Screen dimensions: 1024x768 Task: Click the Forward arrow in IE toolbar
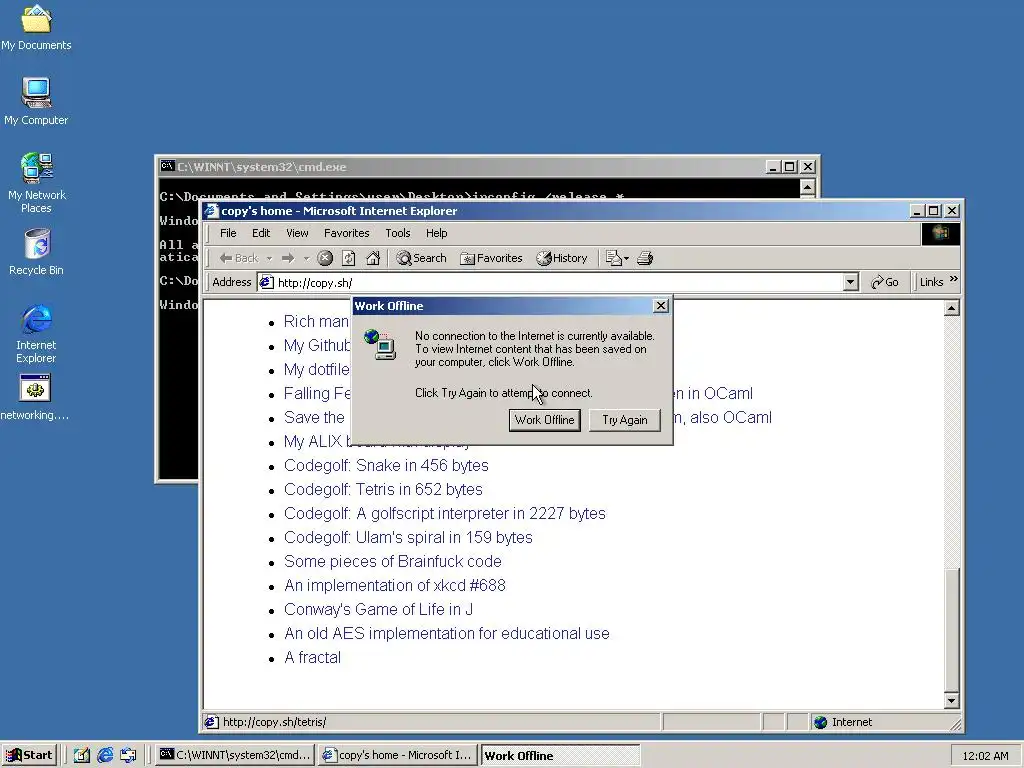[x=288, y=258]
